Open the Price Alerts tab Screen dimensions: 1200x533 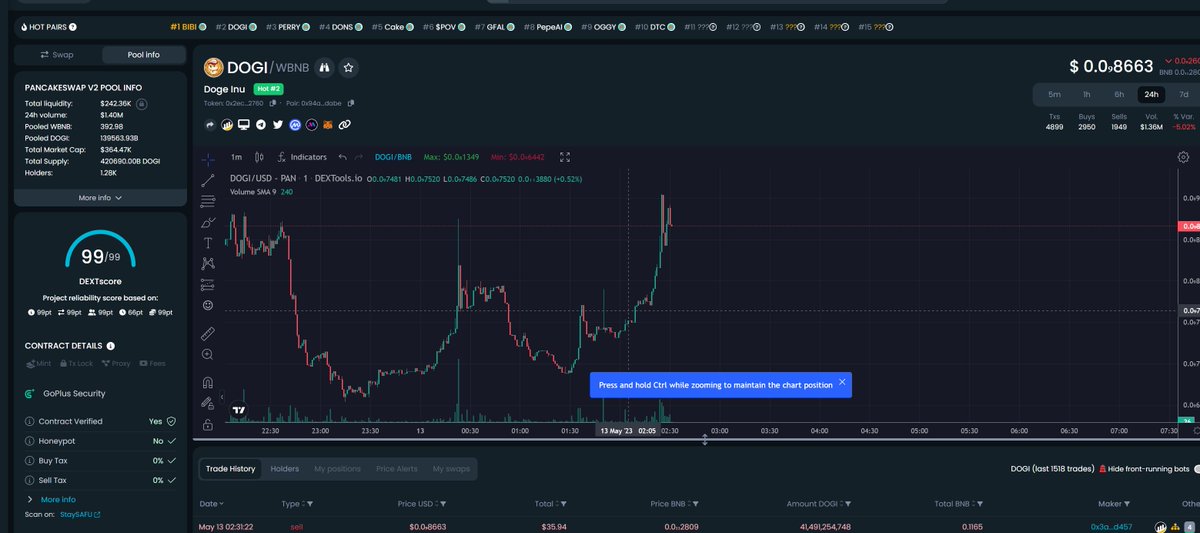click(x=397, y=468)
